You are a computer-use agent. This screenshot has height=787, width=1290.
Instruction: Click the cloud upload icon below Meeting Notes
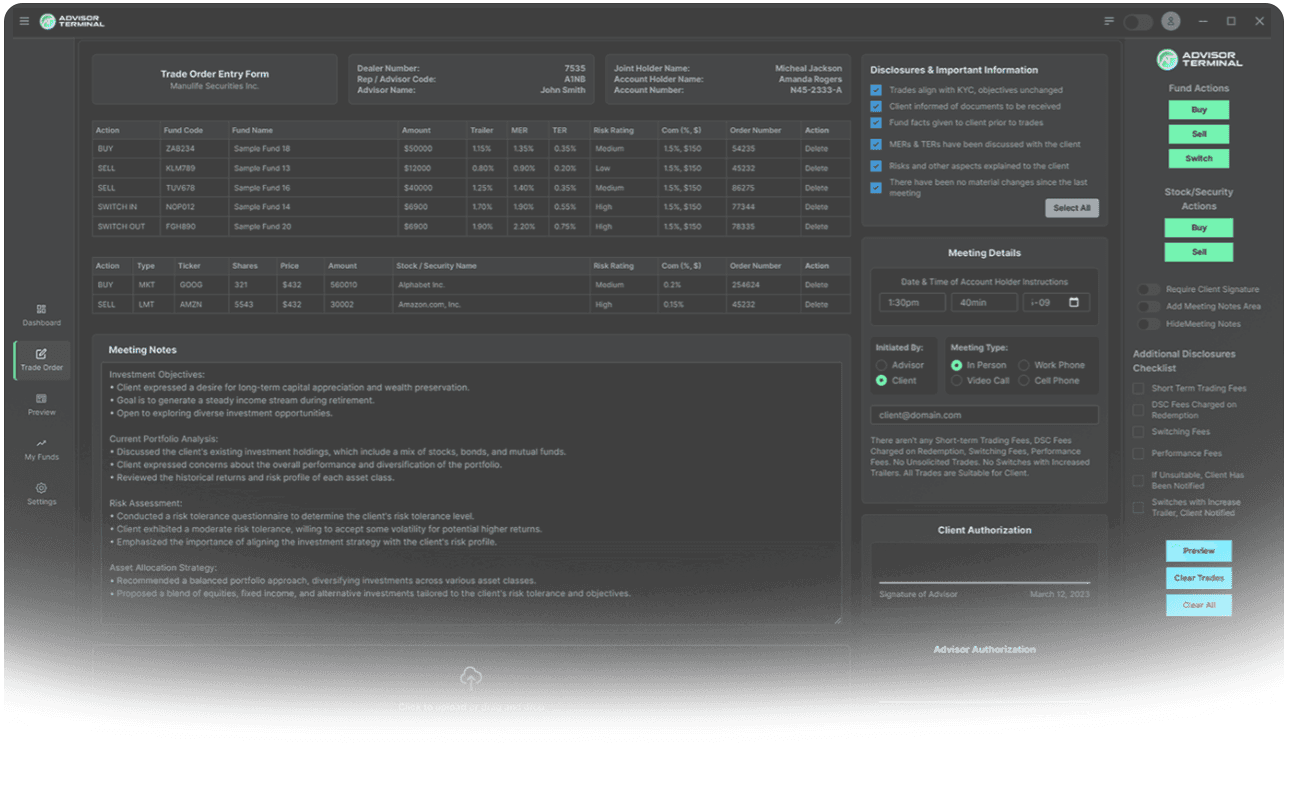click(x=471, y=679)
